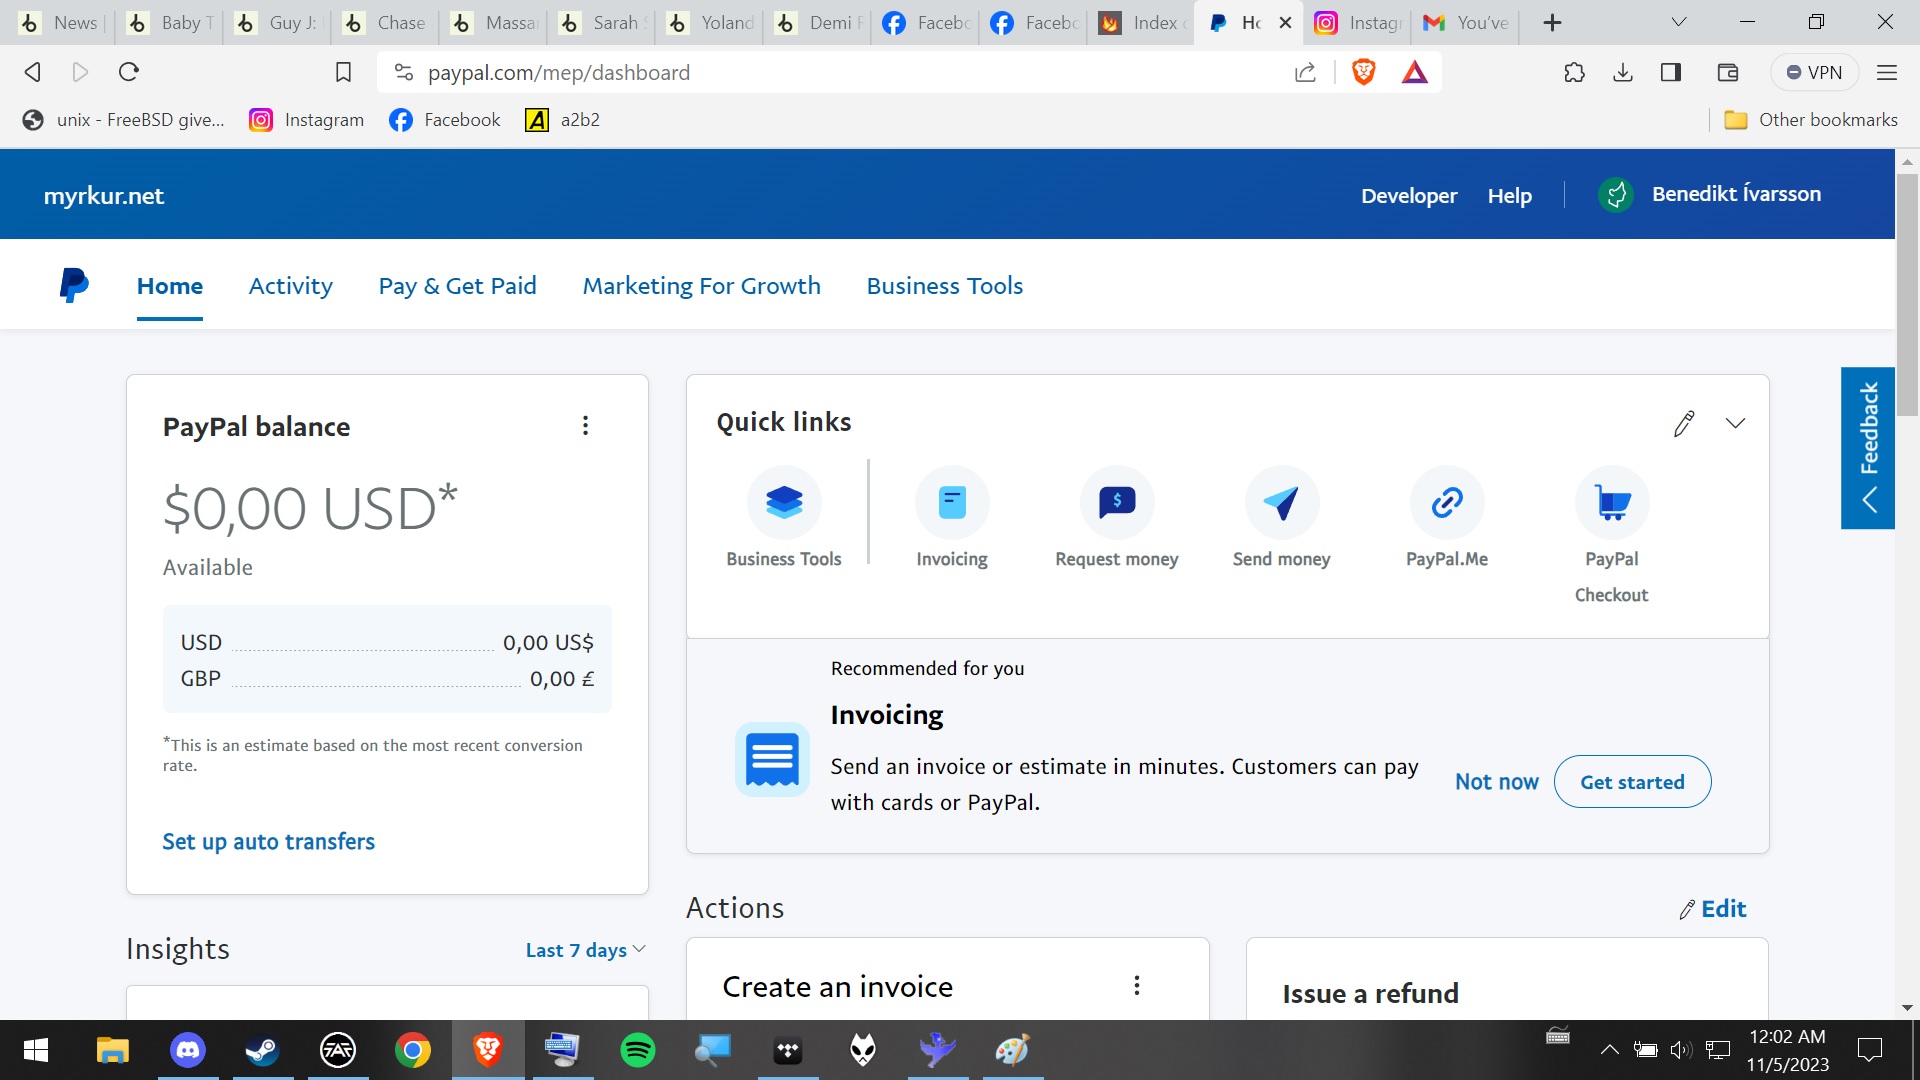
Task: Open Steam from the taskbar
Action: 263,1050
